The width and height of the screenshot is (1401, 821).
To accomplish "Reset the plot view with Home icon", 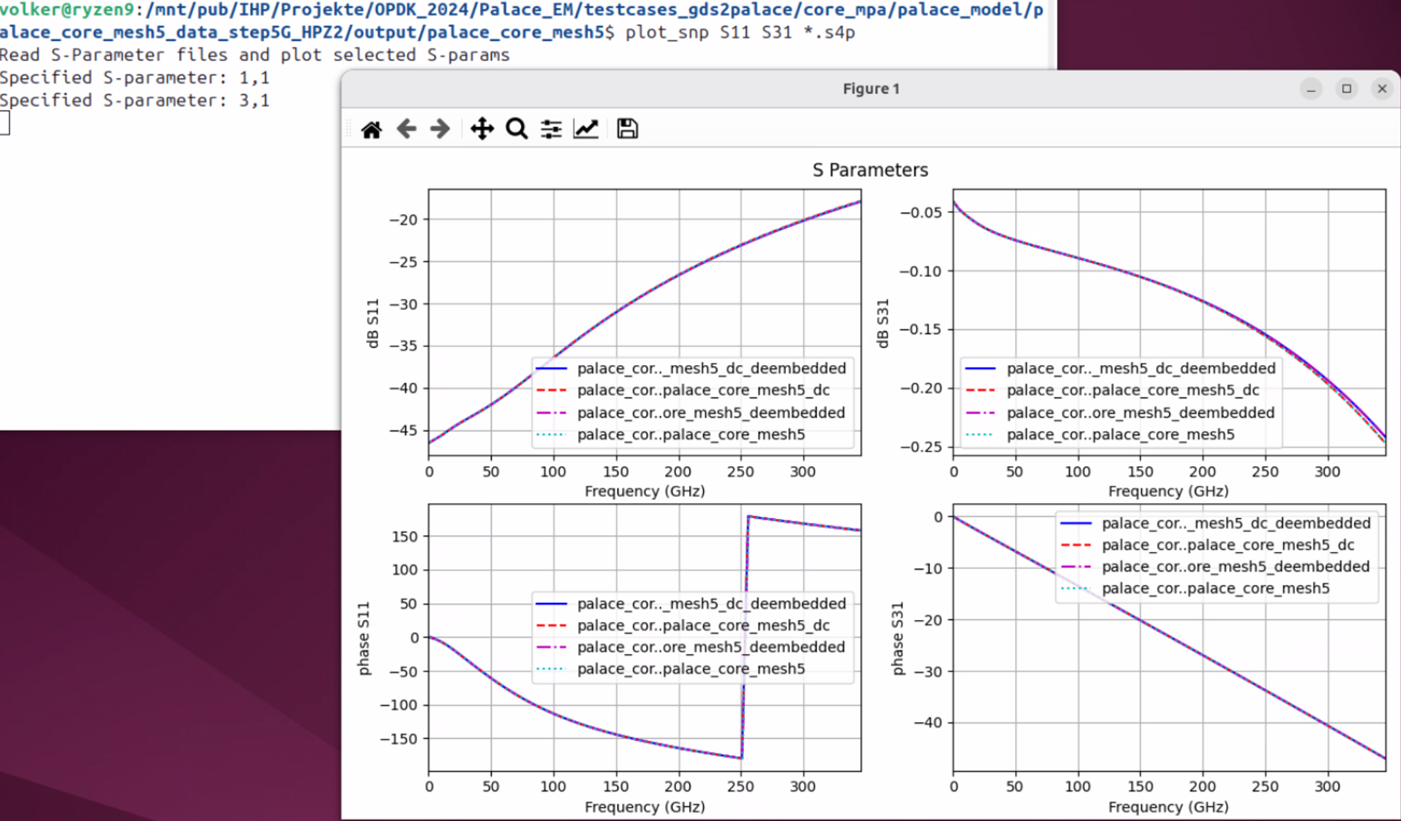I will point(371,129).
